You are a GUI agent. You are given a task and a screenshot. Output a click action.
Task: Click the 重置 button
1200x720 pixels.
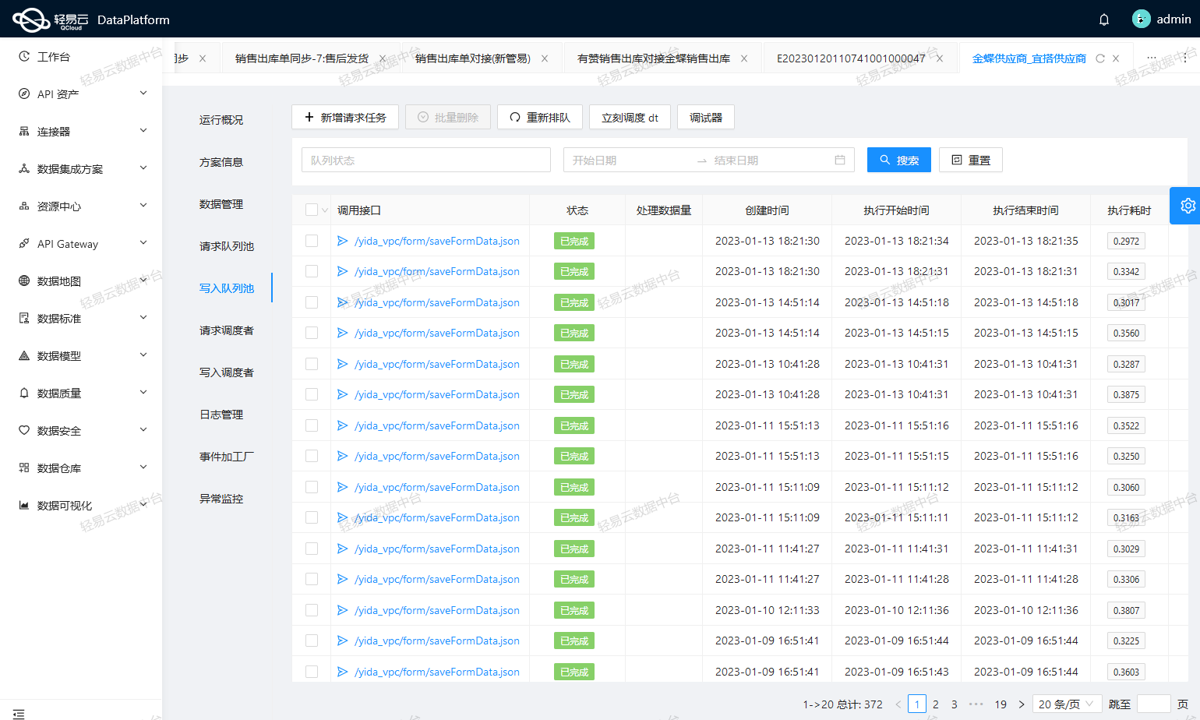click(971, 160)
